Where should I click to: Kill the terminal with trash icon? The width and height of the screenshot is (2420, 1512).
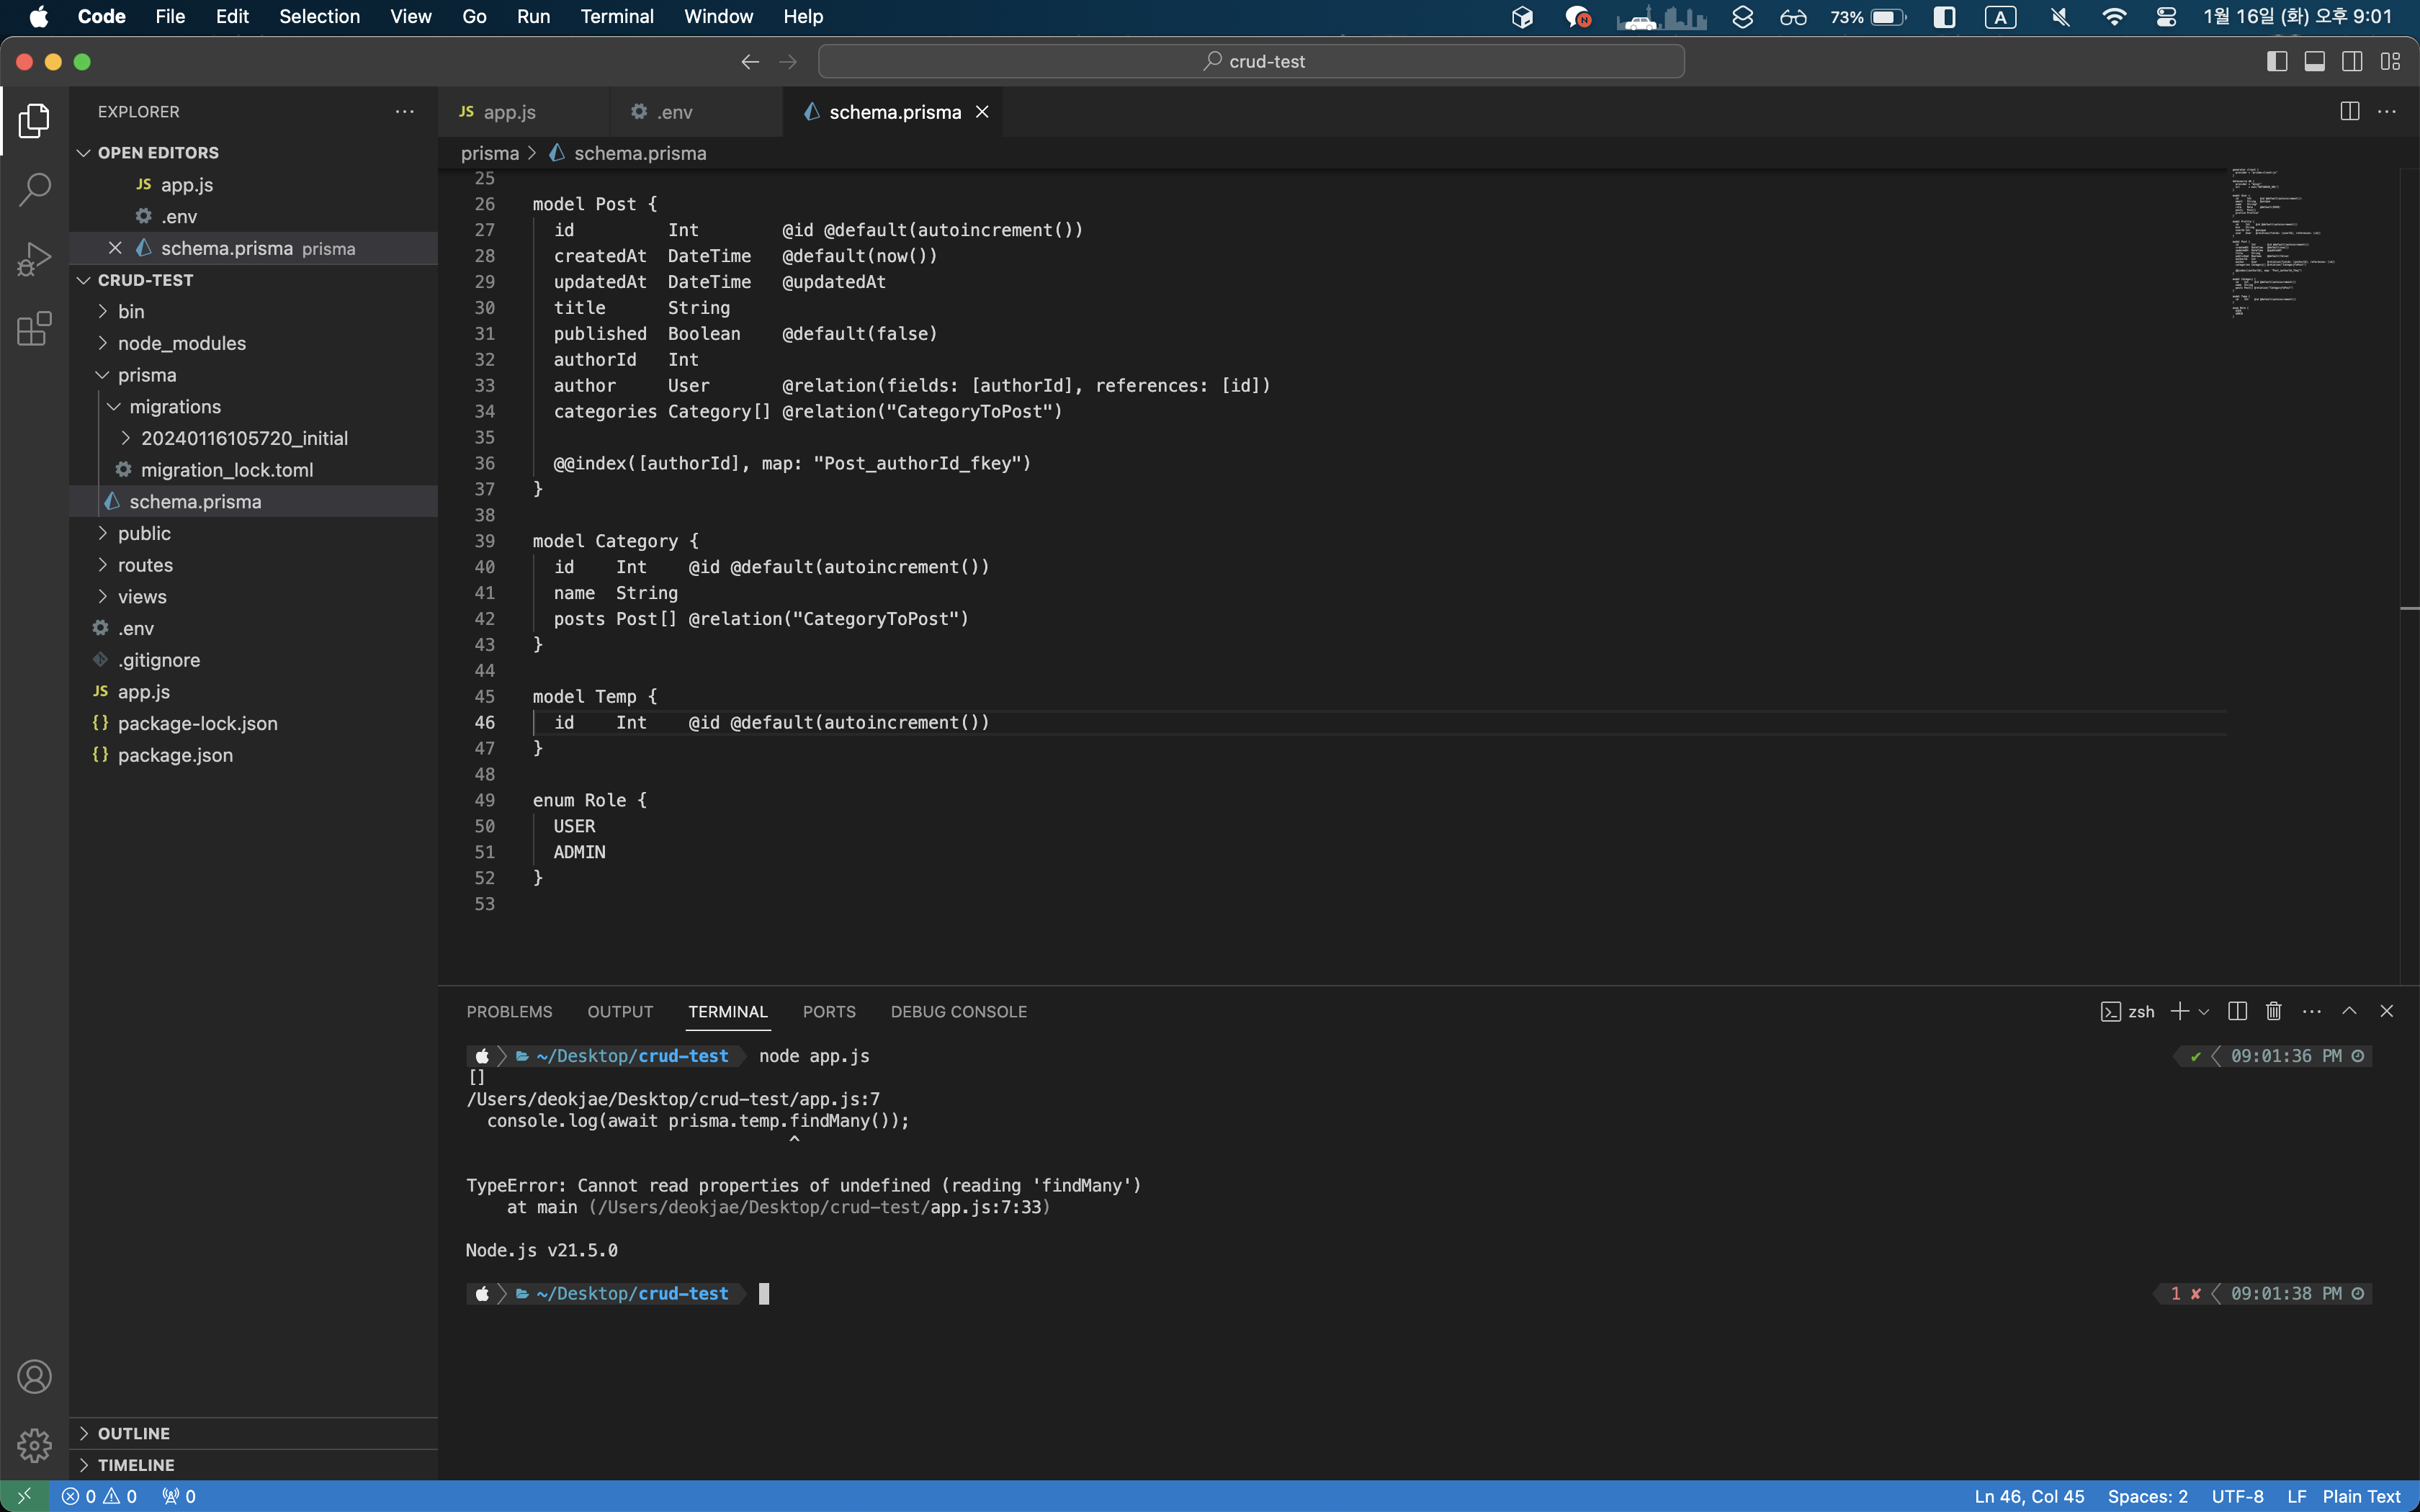pos(2273,1011)
